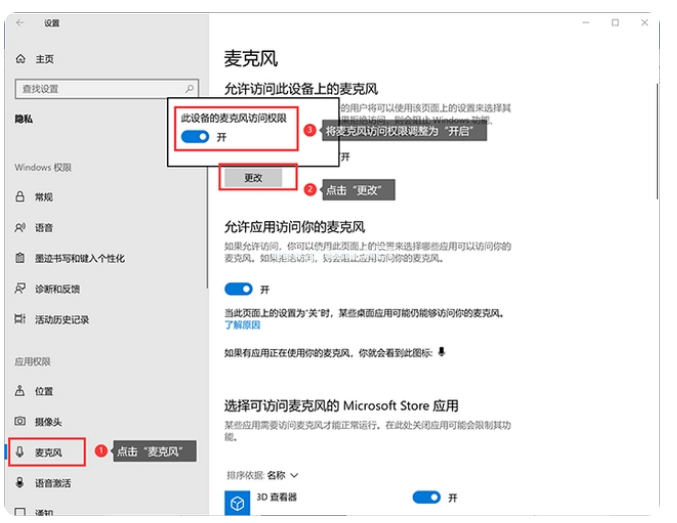
Task: Open the 了解原因 link
Action: coord(241,326)
